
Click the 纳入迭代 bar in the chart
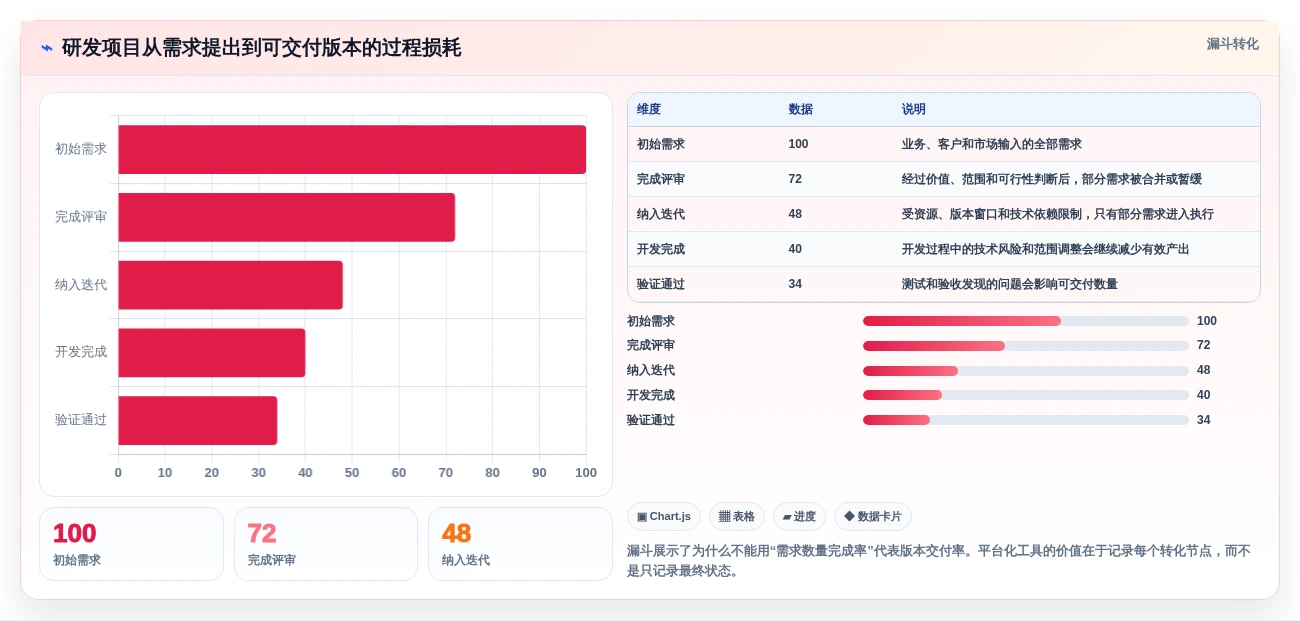pos(230,285)
